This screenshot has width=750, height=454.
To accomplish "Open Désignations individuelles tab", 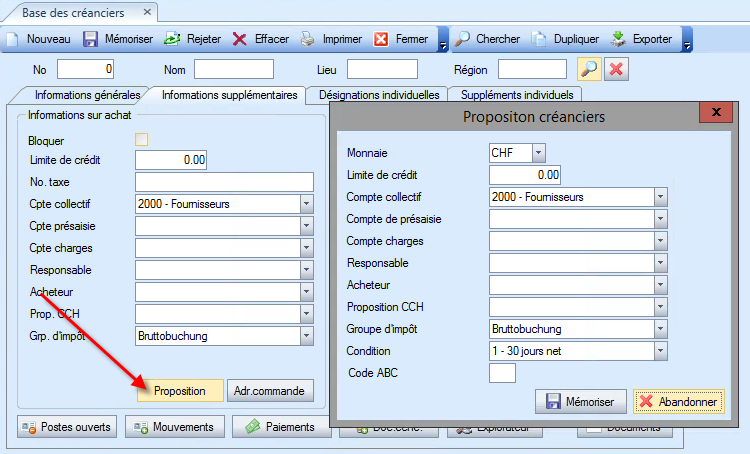I will [x=379, y=95].
